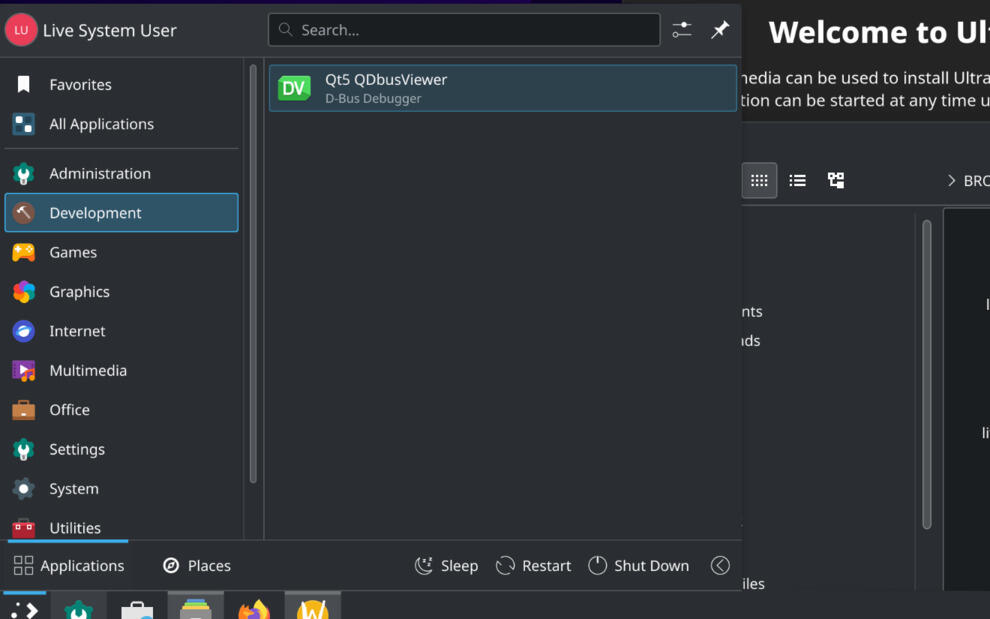Click the Restart button
The image size is (990, 619).
click(534, 565)
